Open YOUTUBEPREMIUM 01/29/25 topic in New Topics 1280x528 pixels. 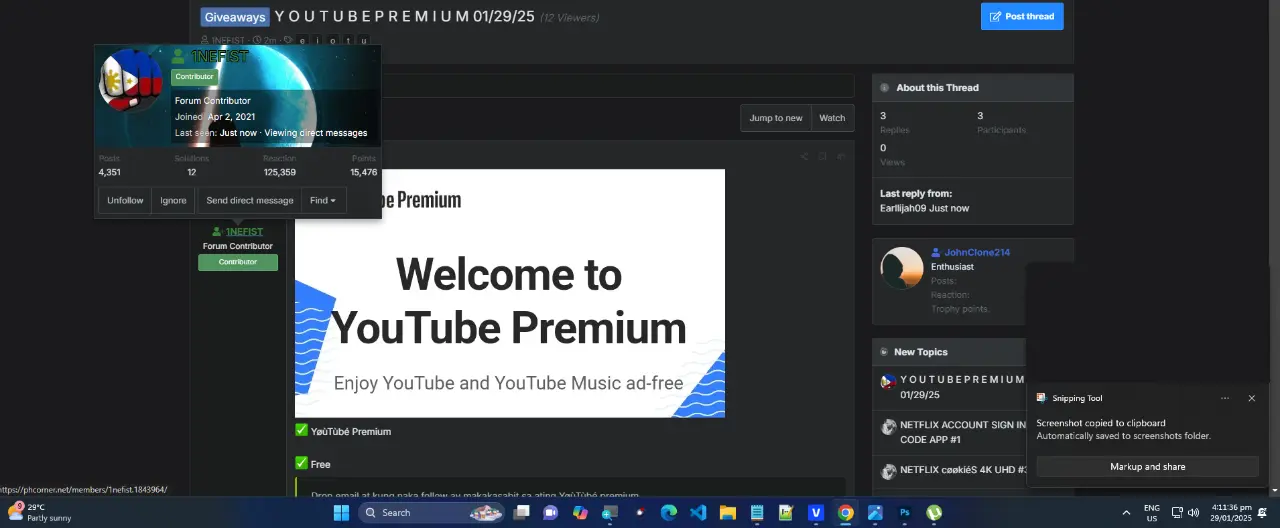click(x=962, y=387)
